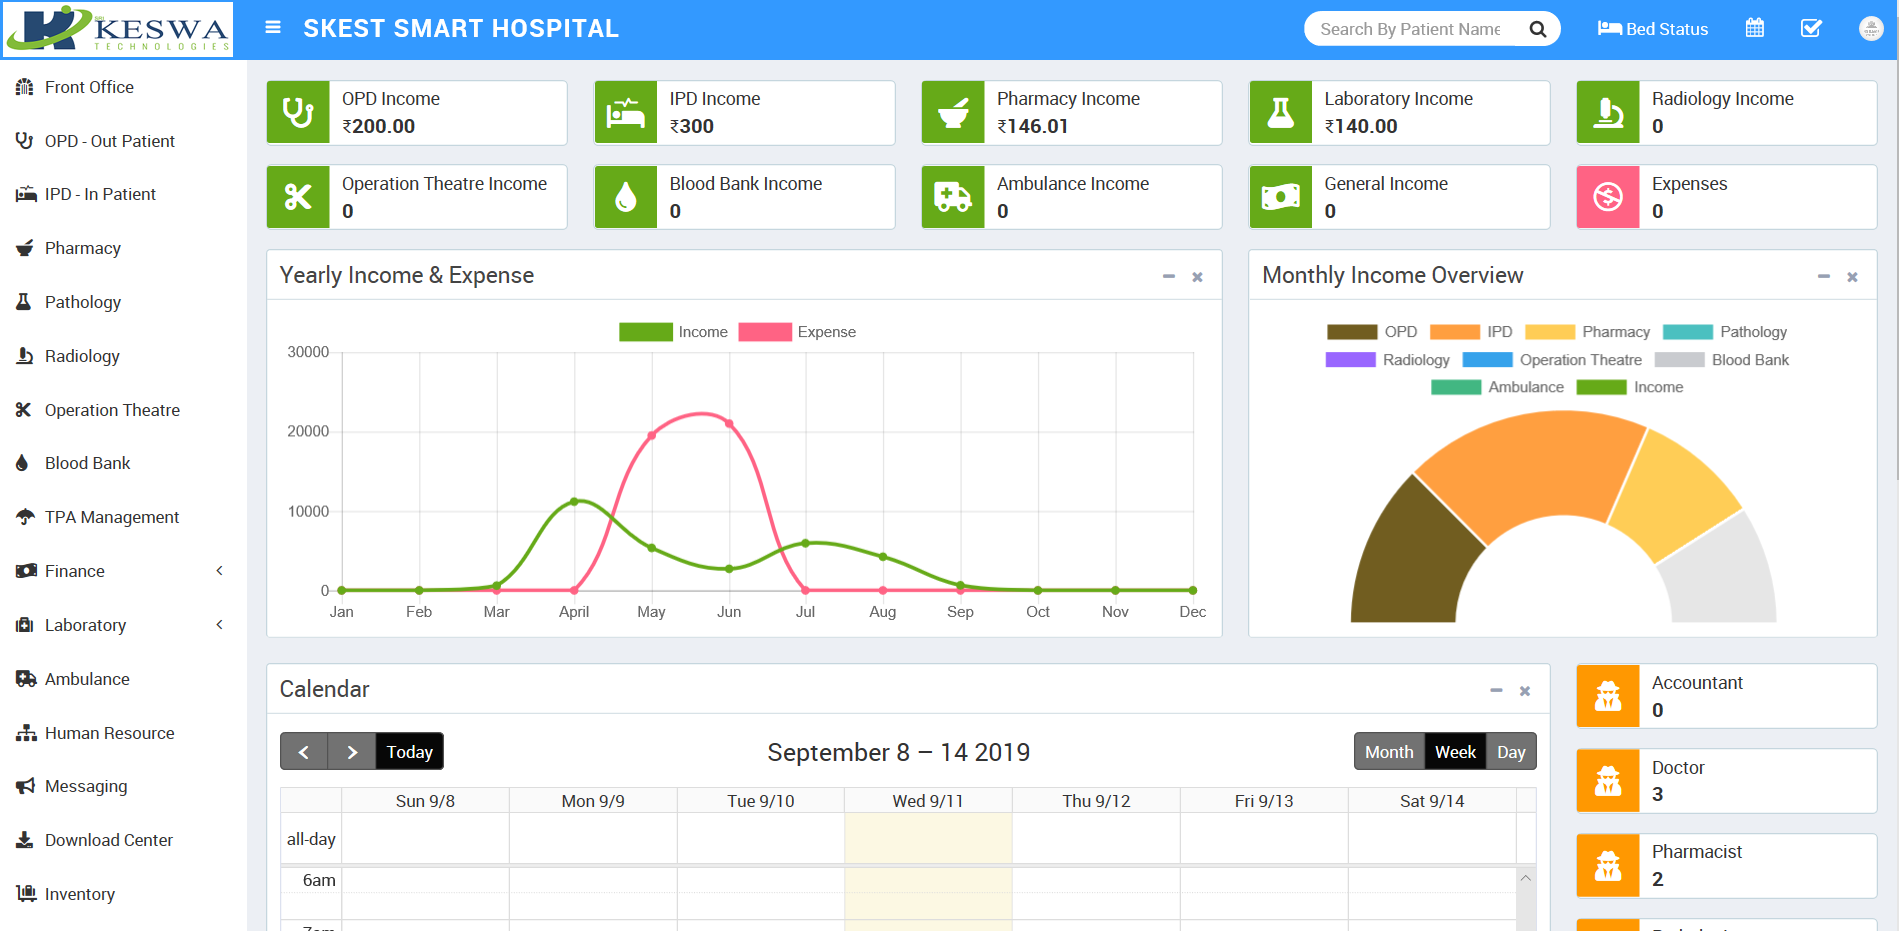
Task: Focus the Search By Patient Name field
Action: tap(1410, 29)
